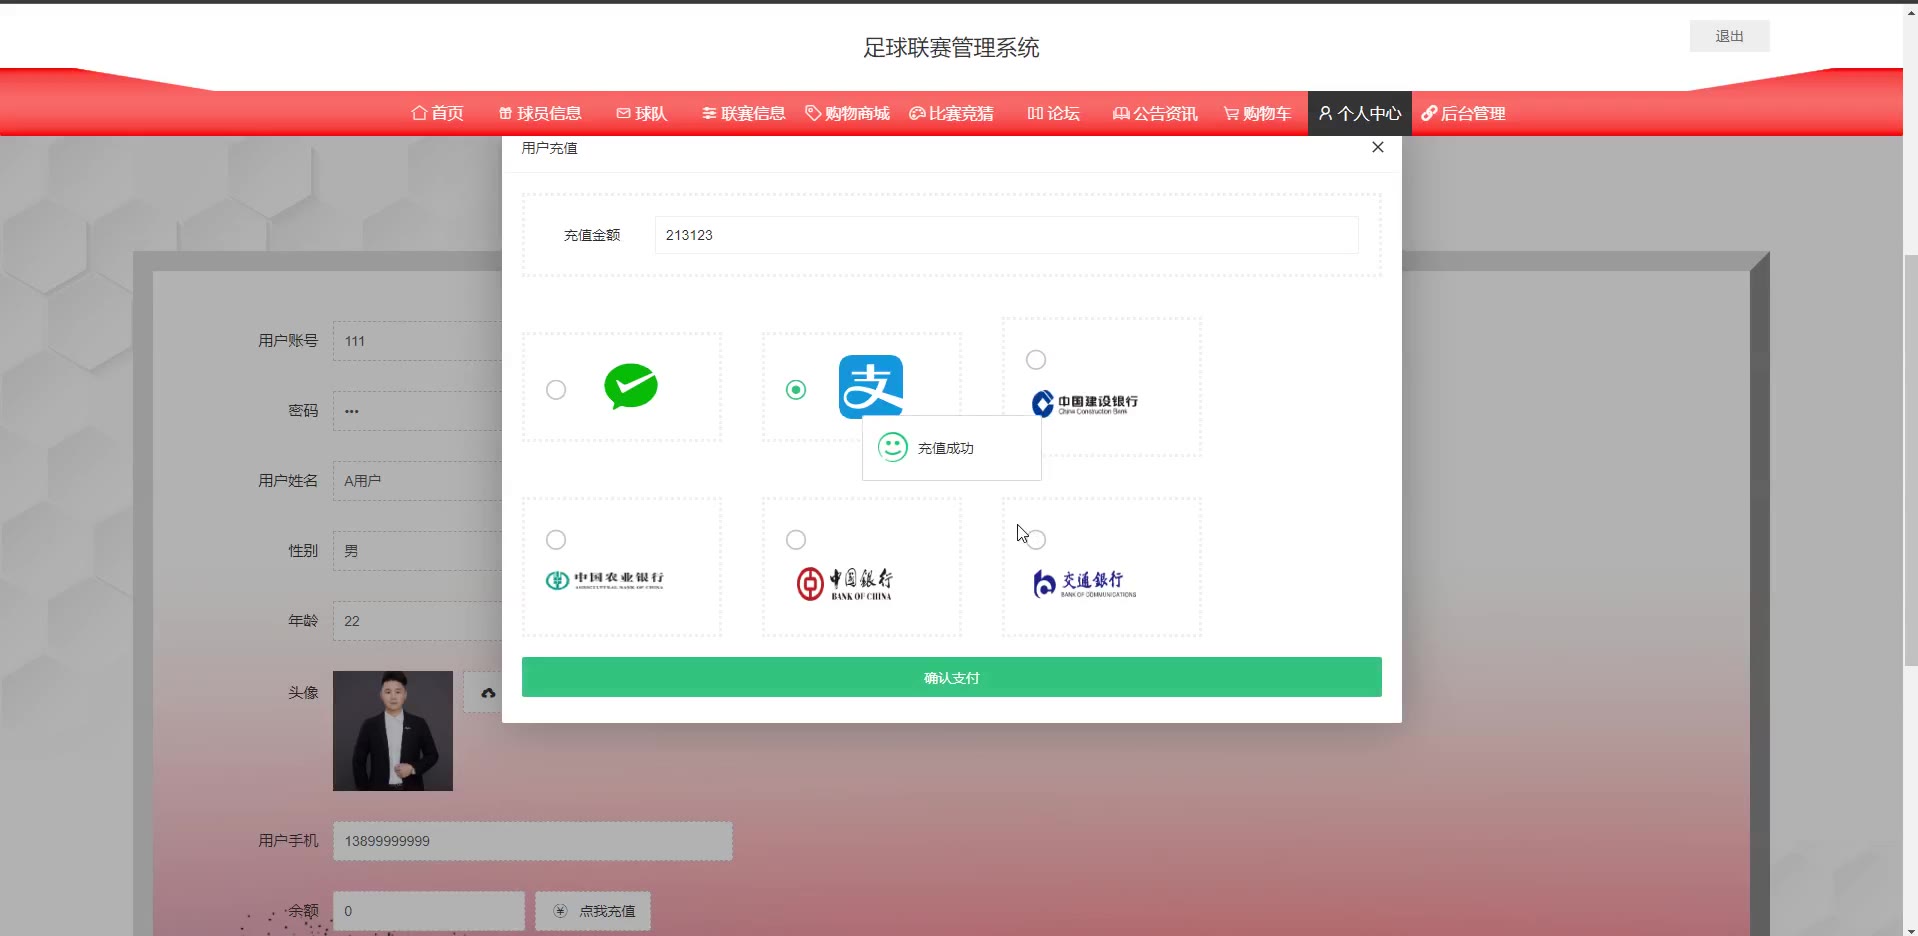Click the Bank of China logo
Viewport: 1918px width, 936px height.
click(x=845, y=583)
